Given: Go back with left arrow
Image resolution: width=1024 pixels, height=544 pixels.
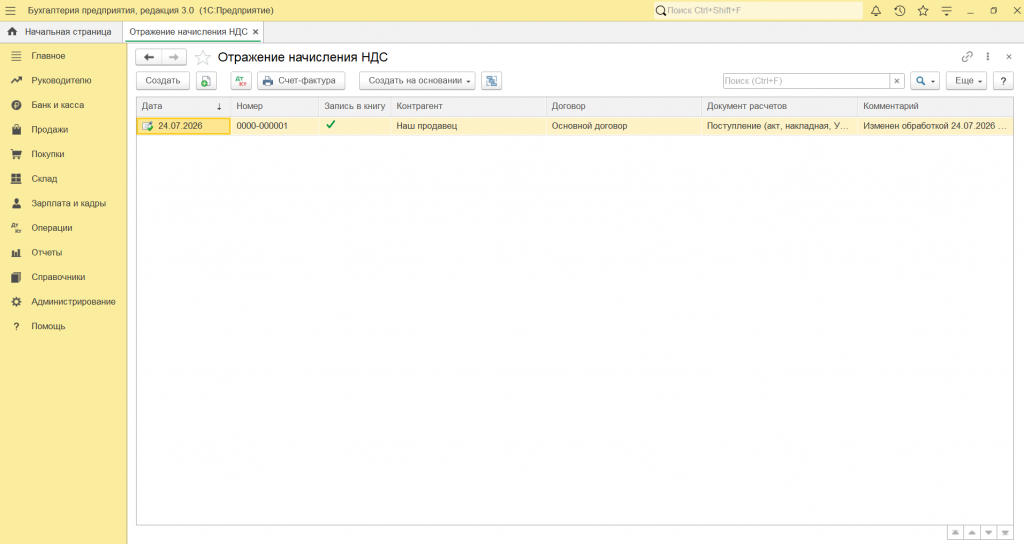Looking at the screenshot, I should point(149,57).
